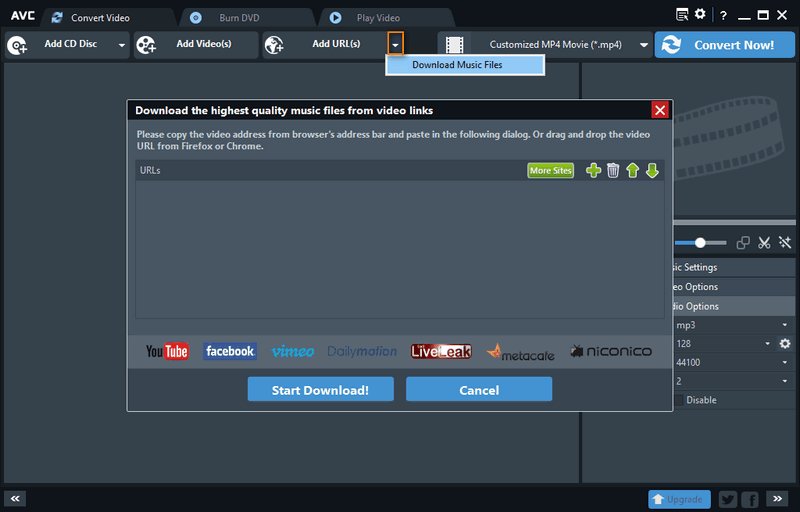Click the Start Download! button
Image resolution: width=800 pixels, height=512 pixels.
(x=320, y=389)
